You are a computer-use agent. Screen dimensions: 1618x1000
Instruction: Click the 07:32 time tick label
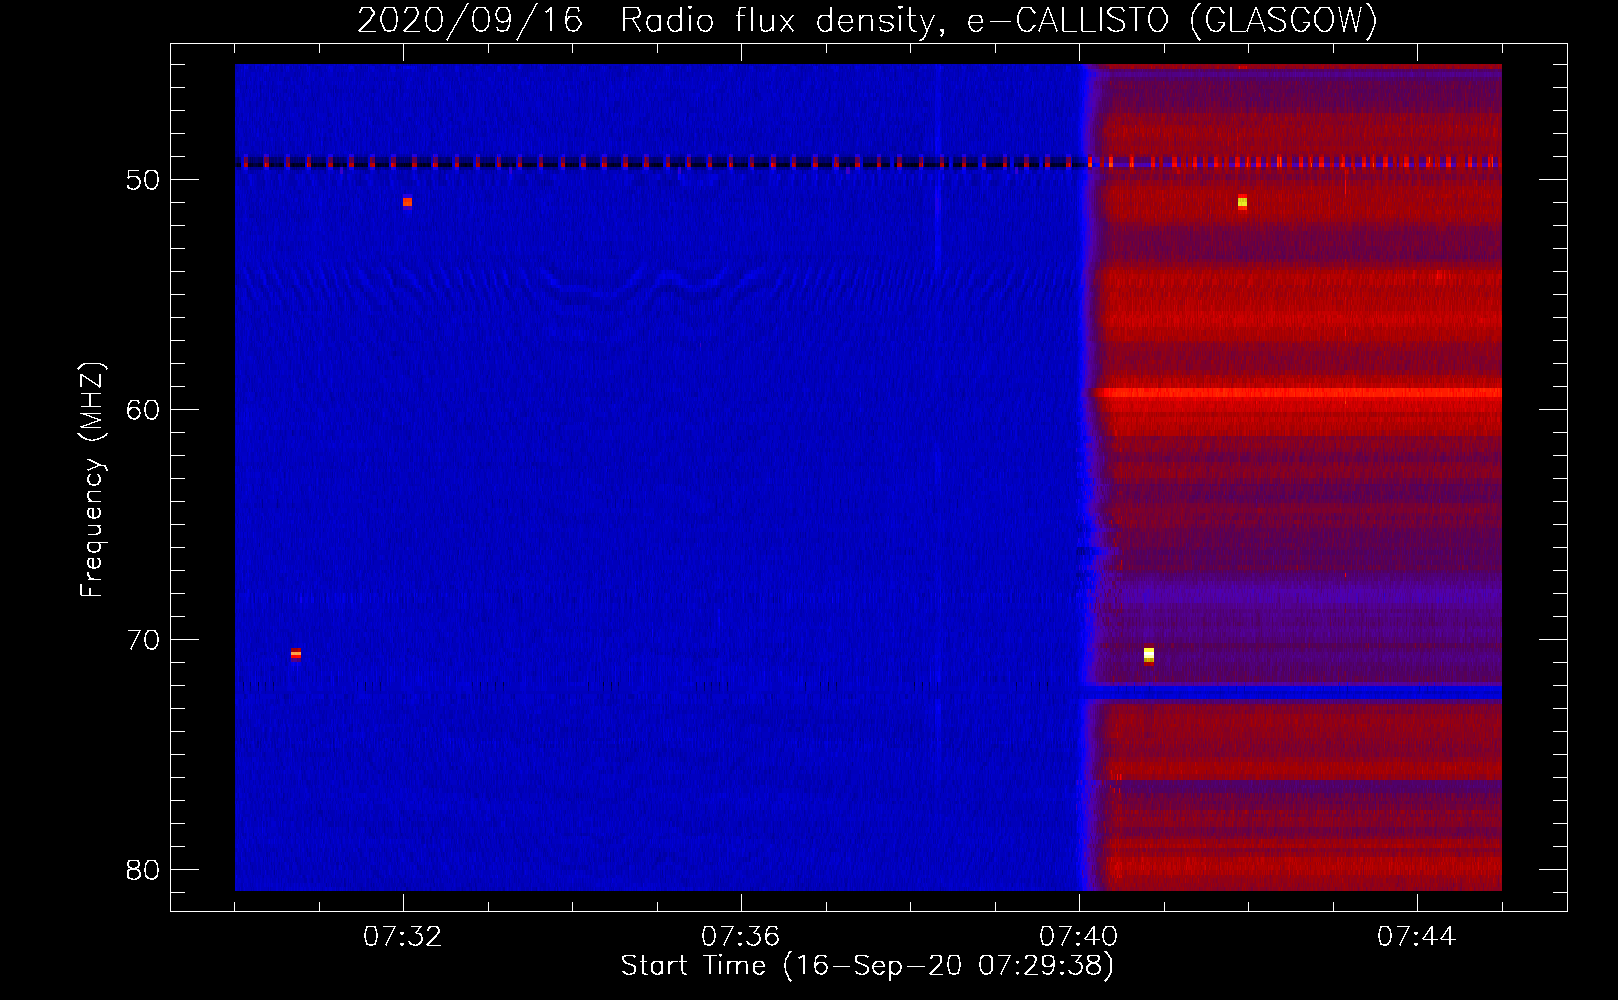[x=403, y=937]
